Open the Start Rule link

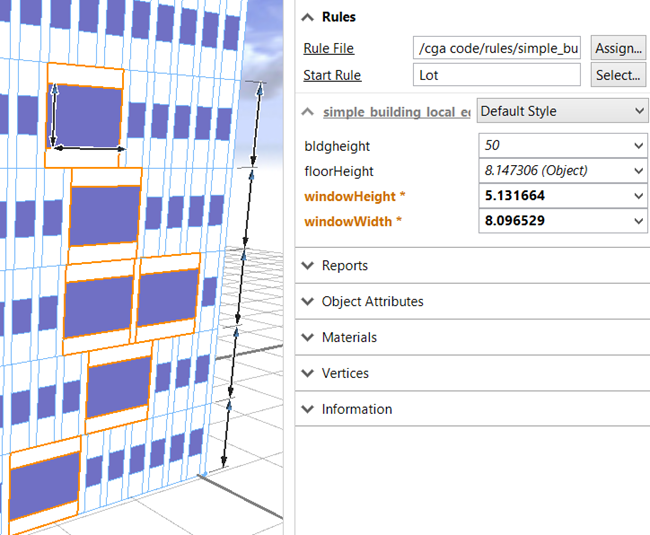click(331, 75)
